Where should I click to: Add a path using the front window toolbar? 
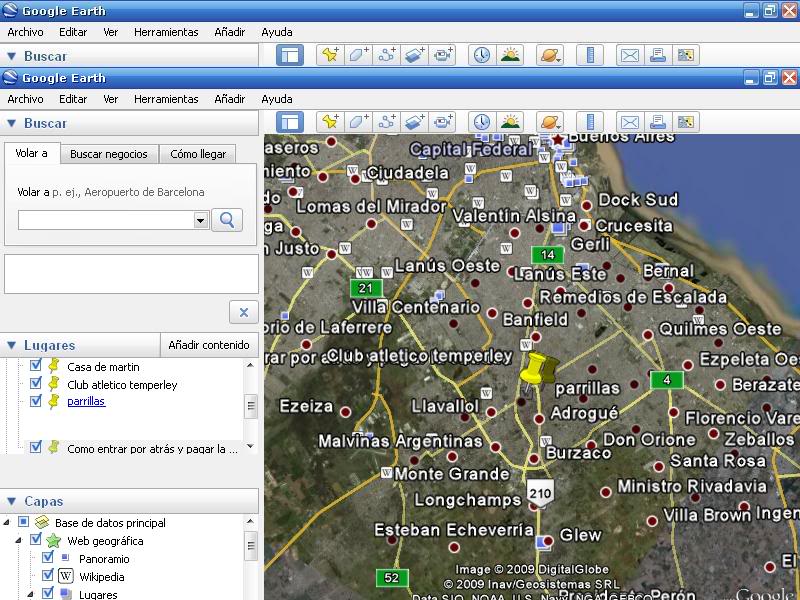[x=387, y=122]
